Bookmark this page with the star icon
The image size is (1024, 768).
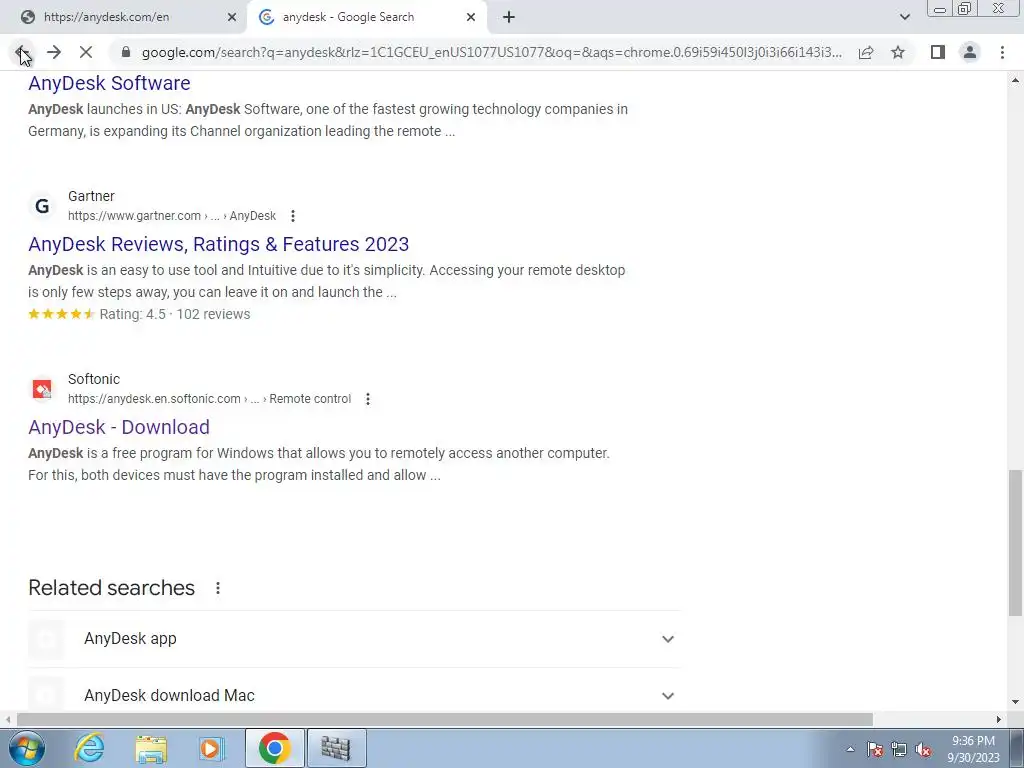pos(898,52)
